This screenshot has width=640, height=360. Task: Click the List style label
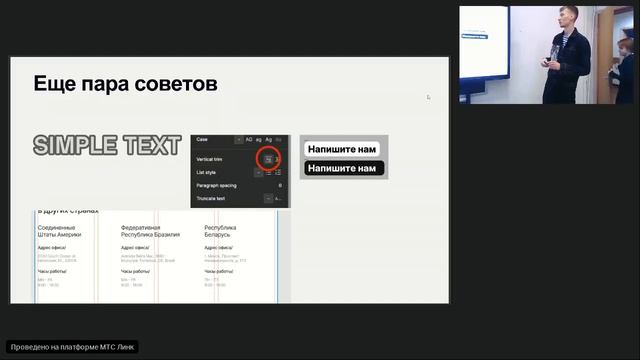[206, 173]
